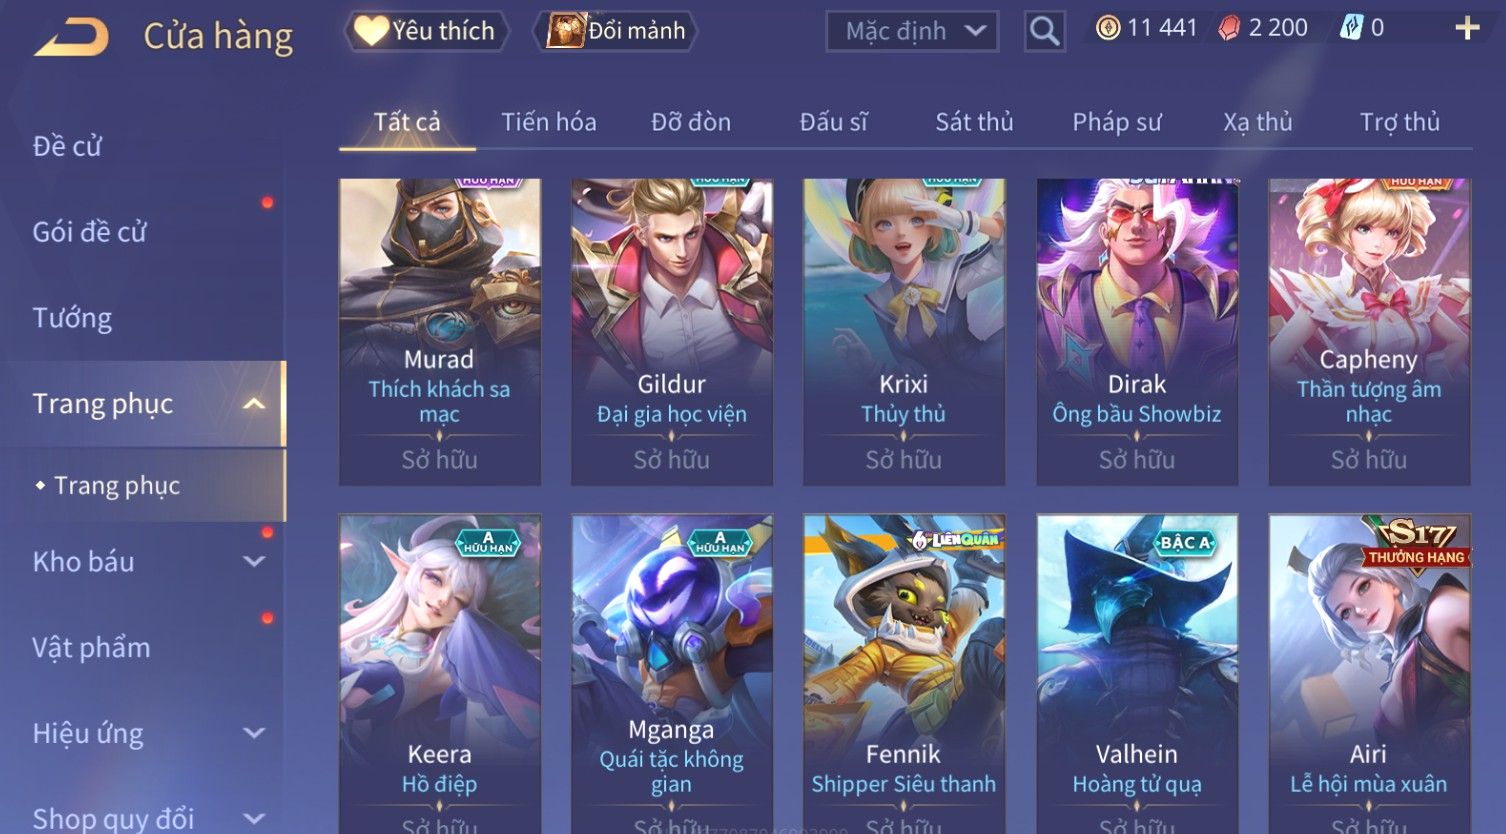Expand the Hiệu ứng sidebar section
1506x834 pixels.
(x=254, y=734)
